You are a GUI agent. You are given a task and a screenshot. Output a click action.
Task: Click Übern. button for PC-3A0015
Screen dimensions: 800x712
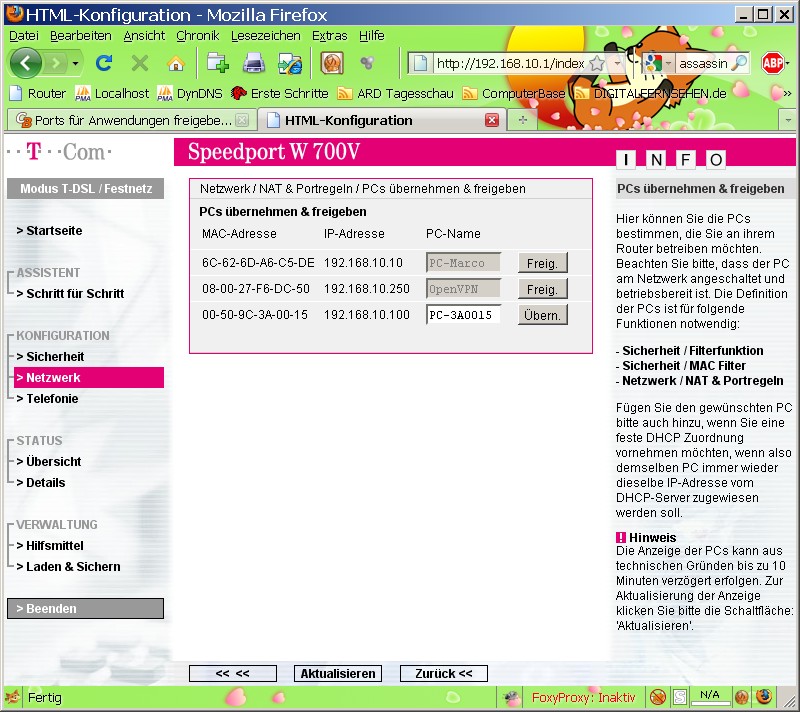(x=542, y=315)
